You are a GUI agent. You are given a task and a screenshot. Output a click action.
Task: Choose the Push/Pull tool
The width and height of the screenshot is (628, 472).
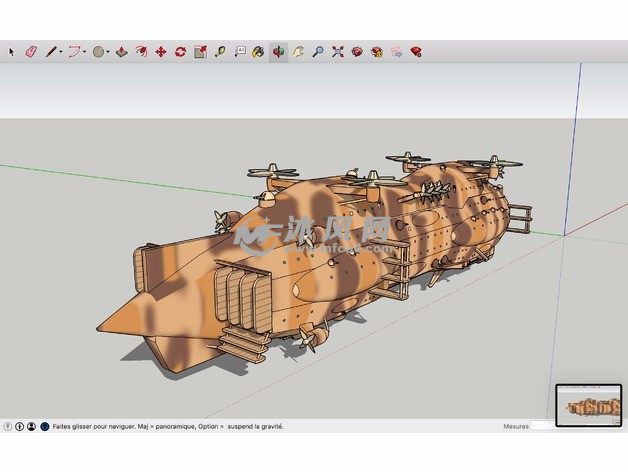(121, 51)
